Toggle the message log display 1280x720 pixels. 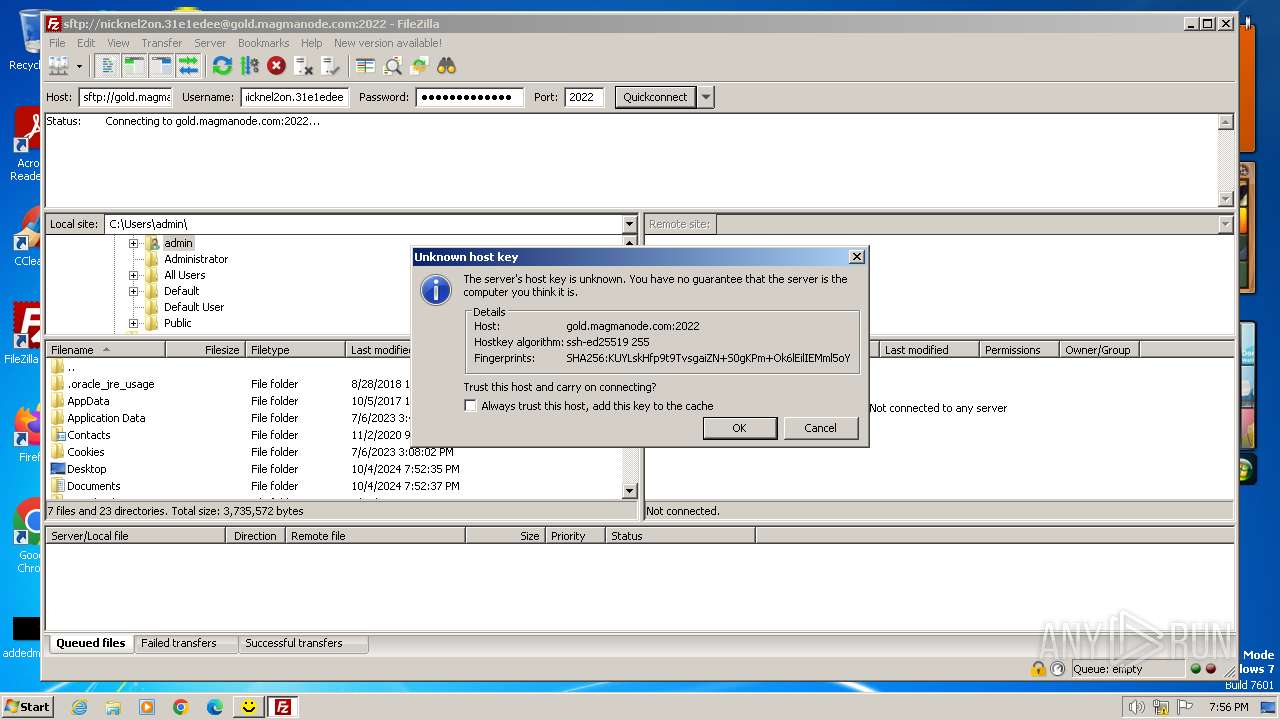108,66
